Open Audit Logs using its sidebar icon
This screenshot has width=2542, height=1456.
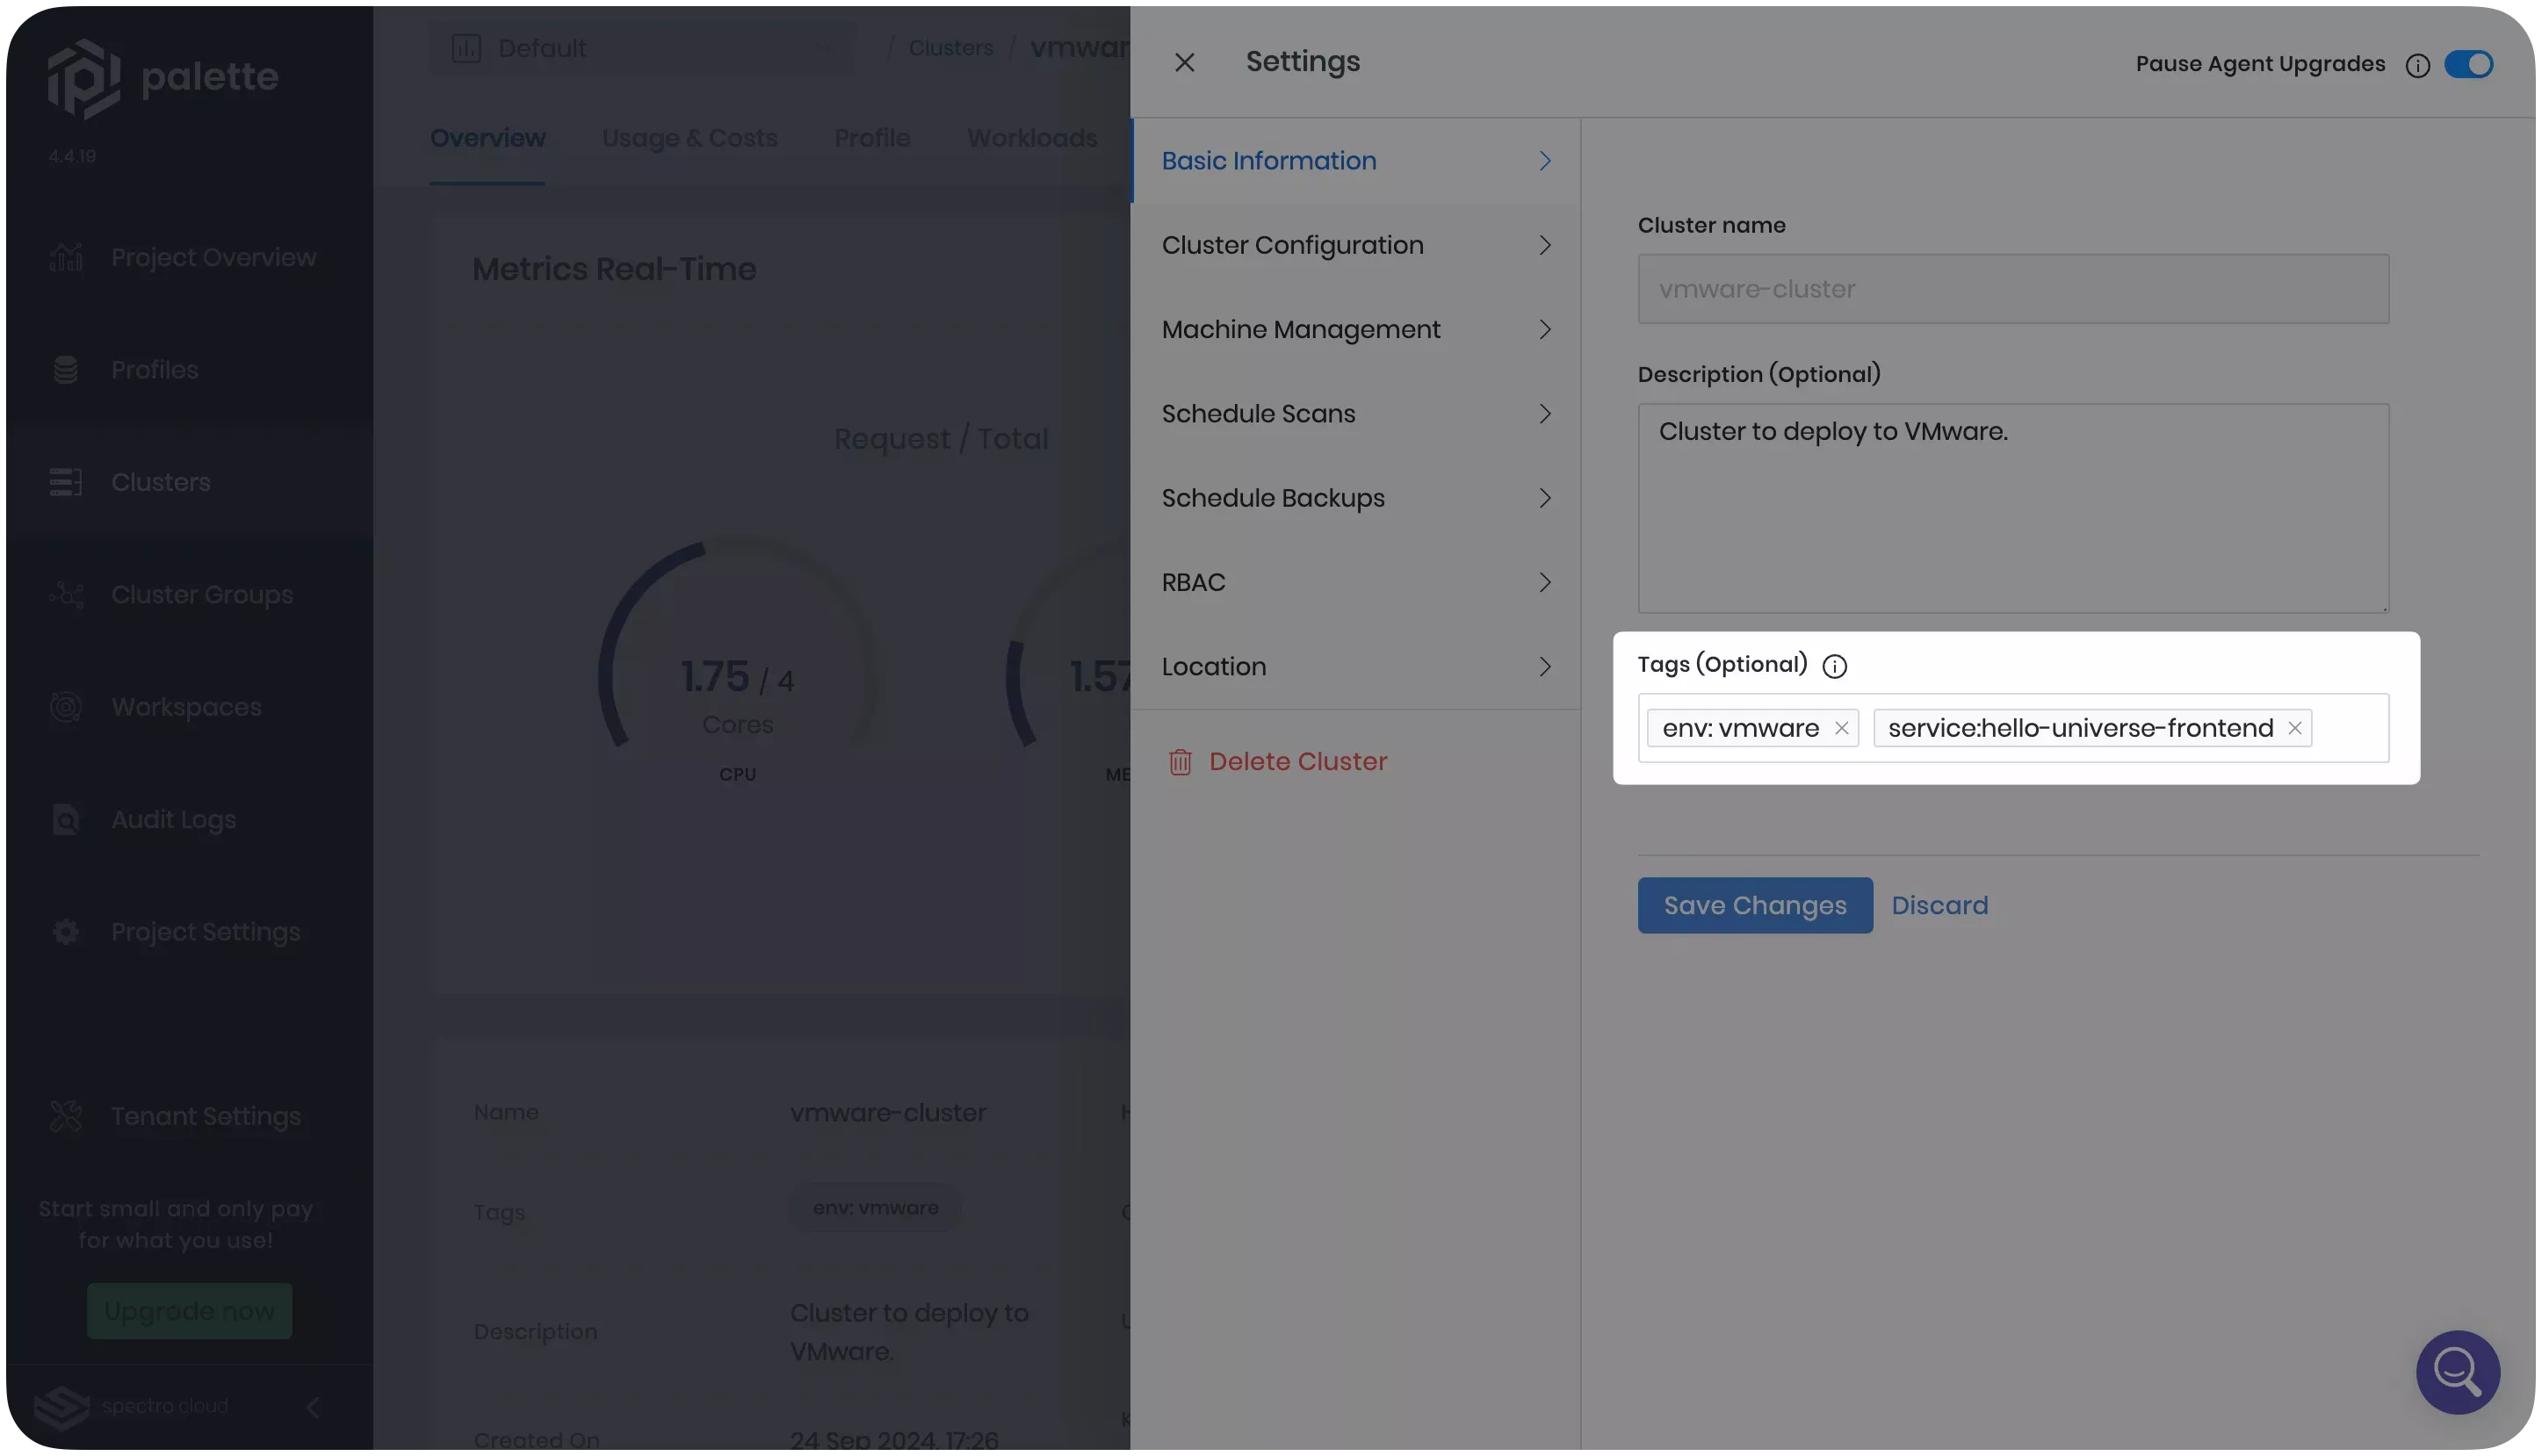(x=66, y=819)
